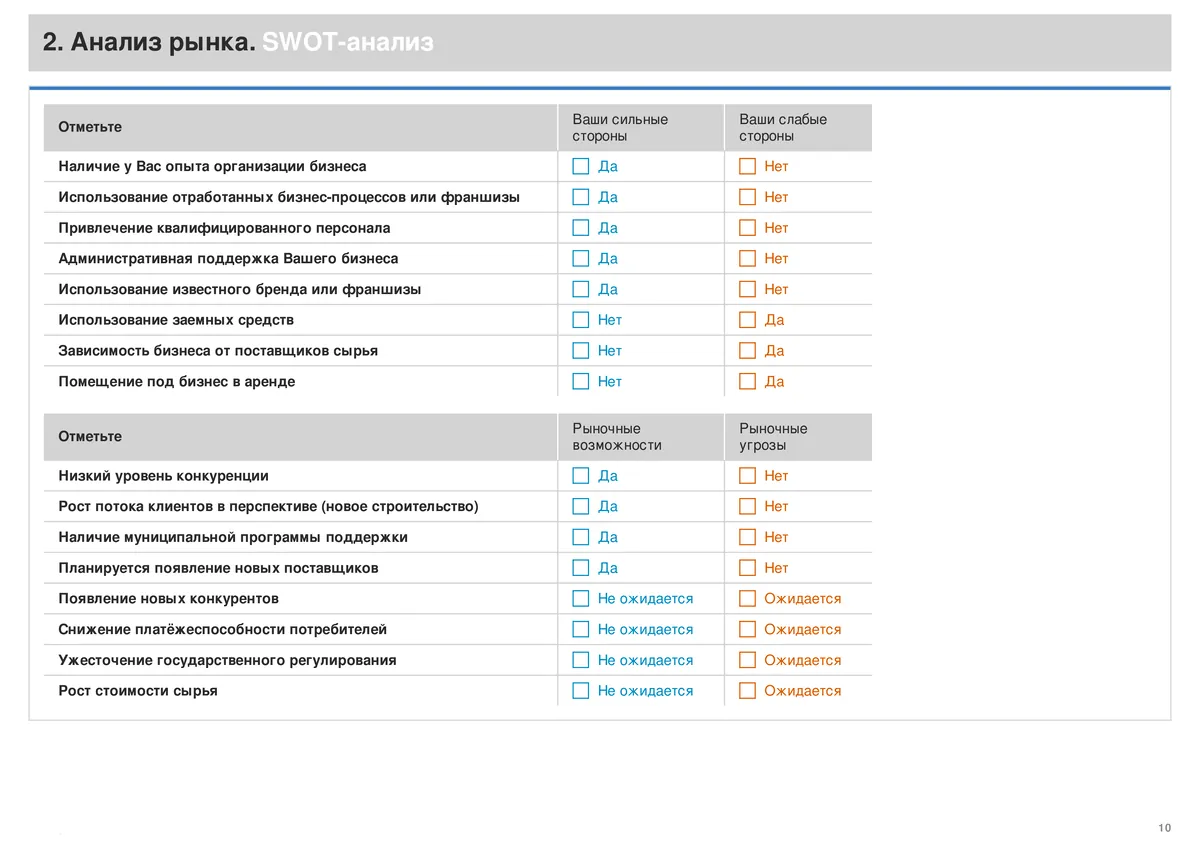1200x848 pixels.
Task: Click the title '2. Анализ рынка. SWOT-анализ'
Action: pos(238,43)
